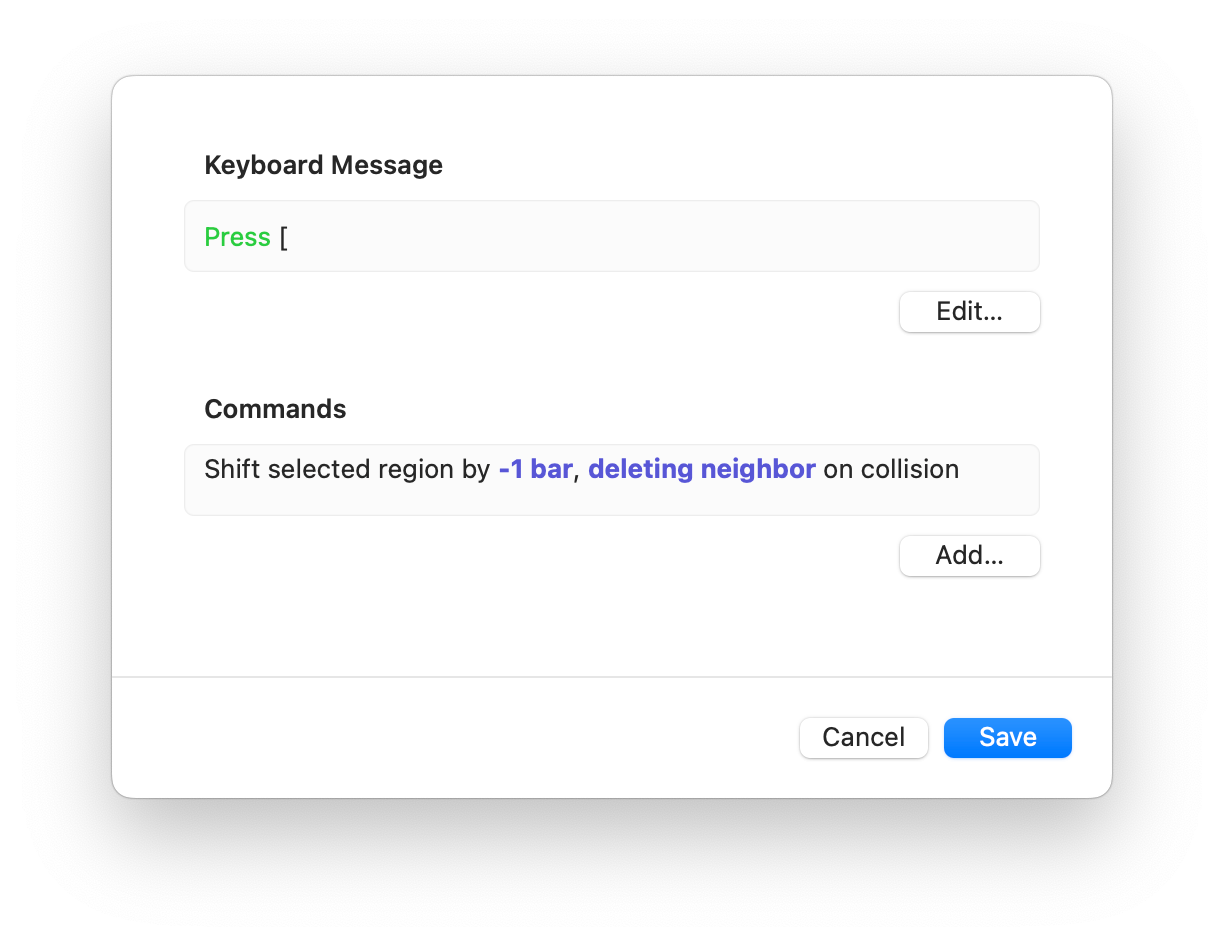Open the "deleting neighbor" collision option

click(x=701, y=469)
